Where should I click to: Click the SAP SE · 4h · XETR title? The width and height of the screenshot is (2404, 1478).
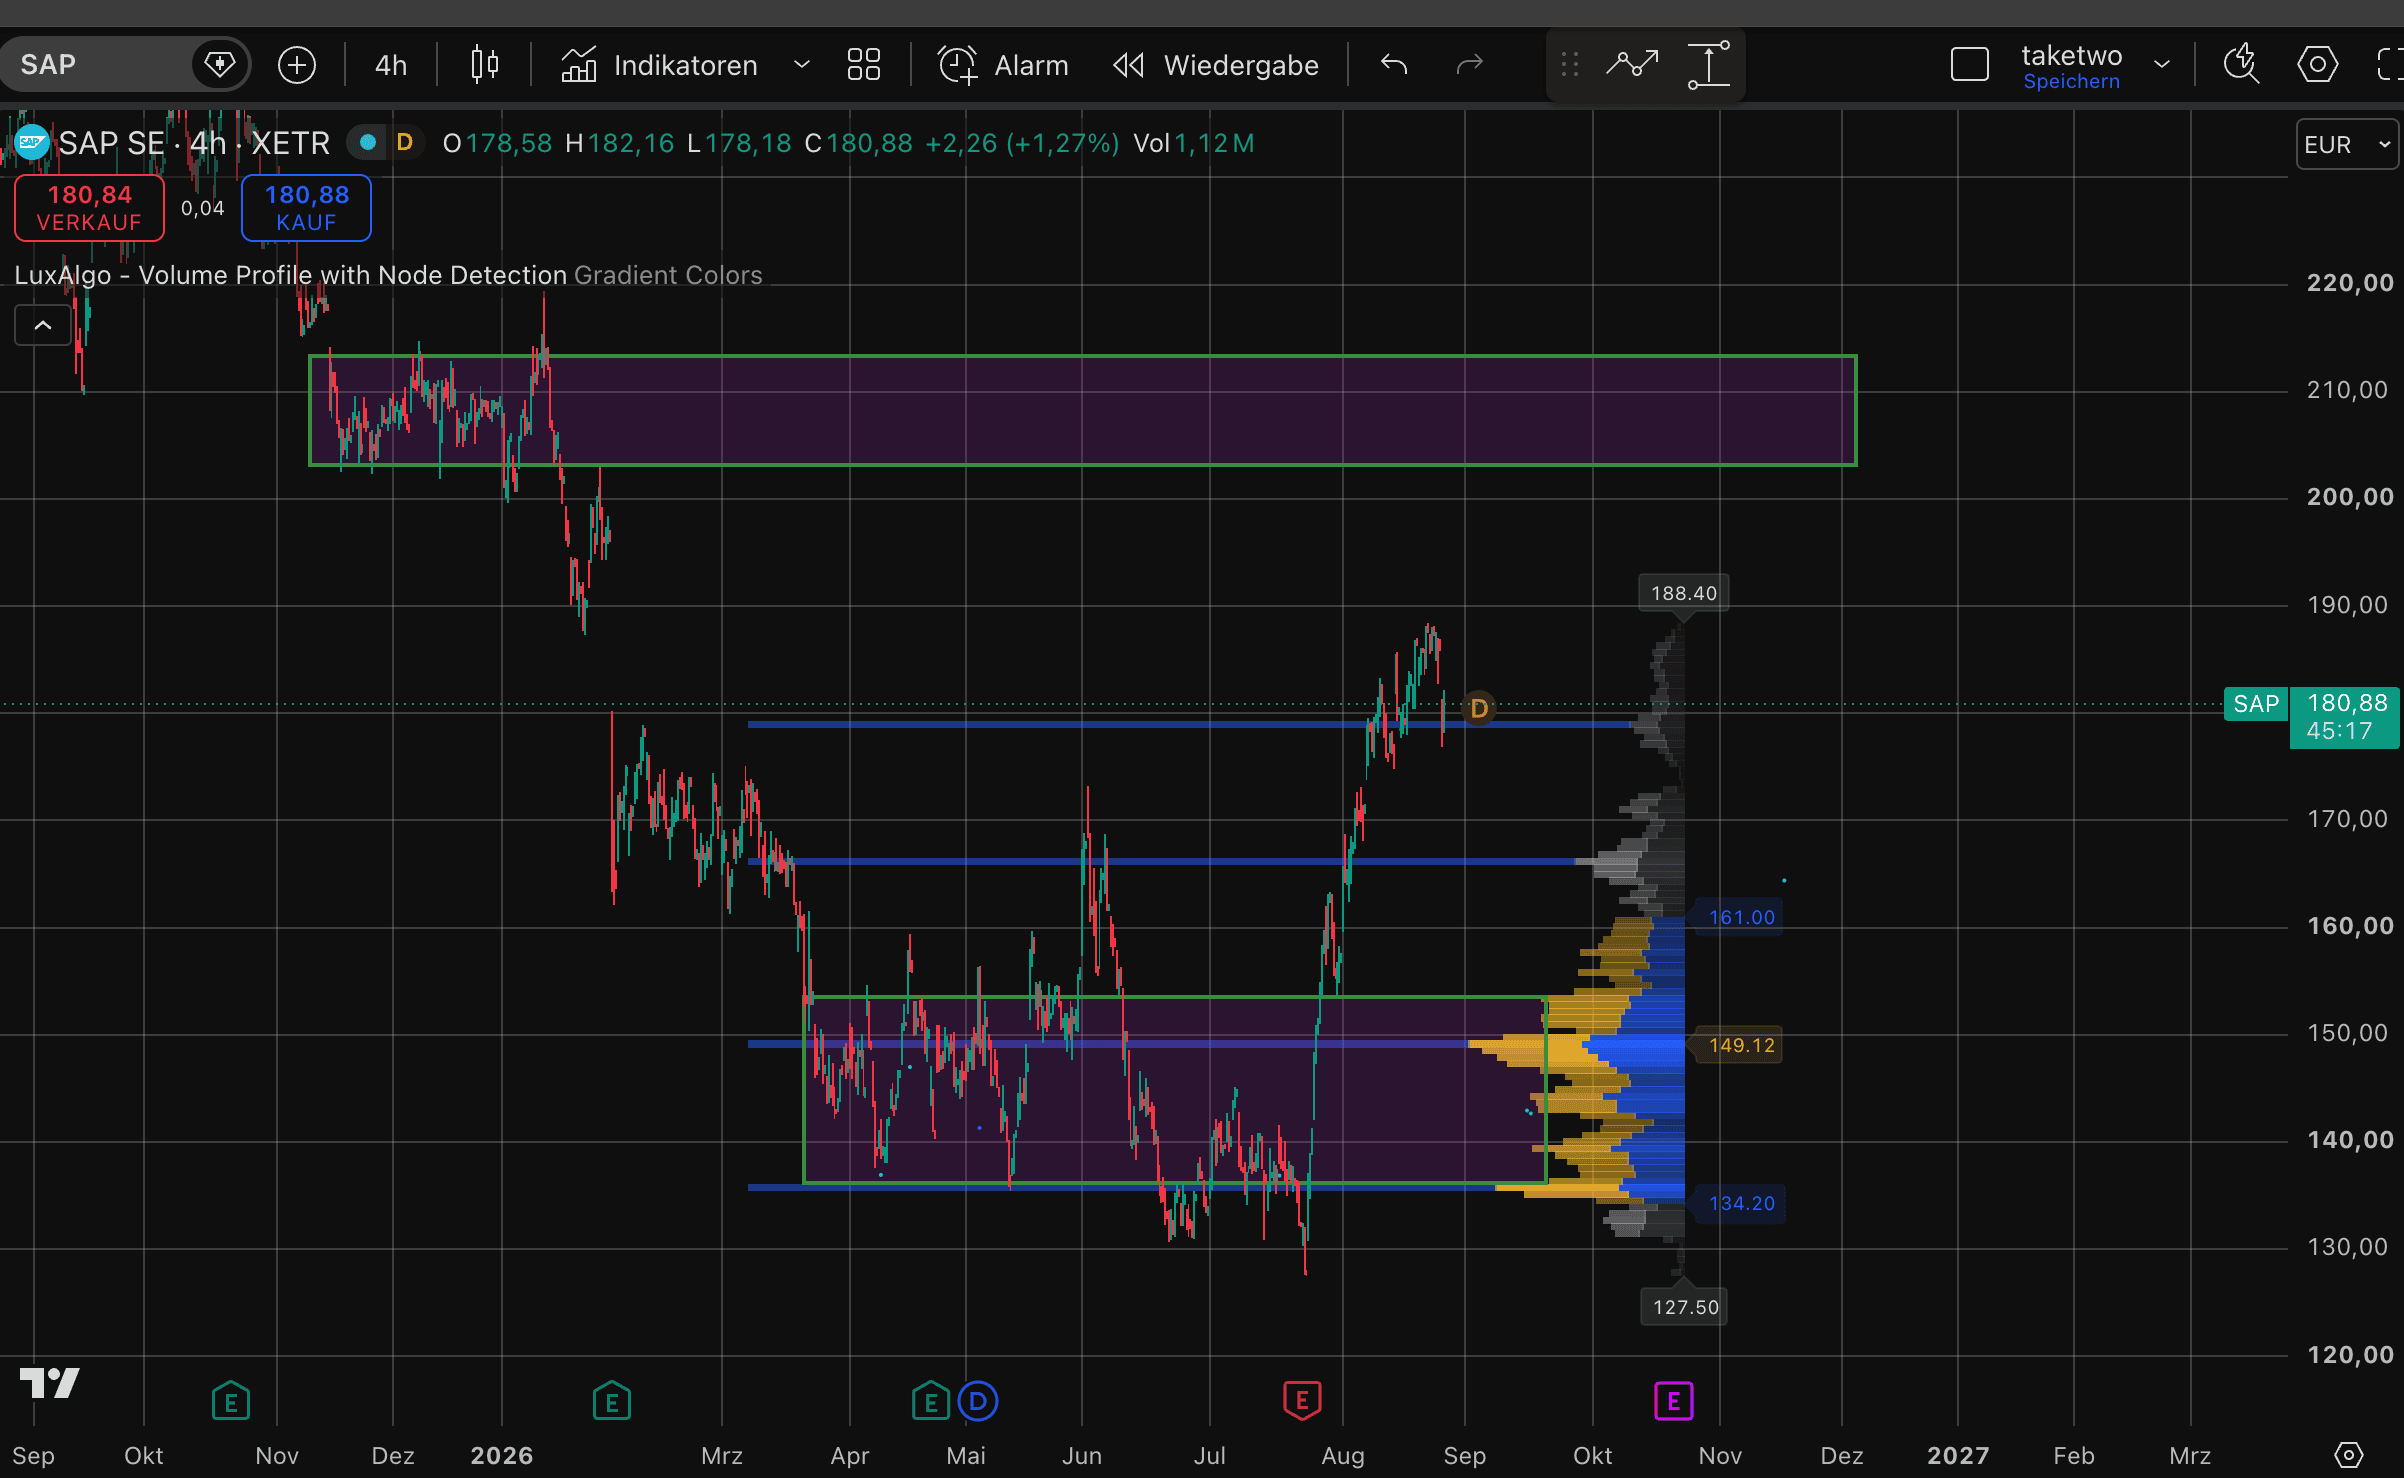[194, 143]
